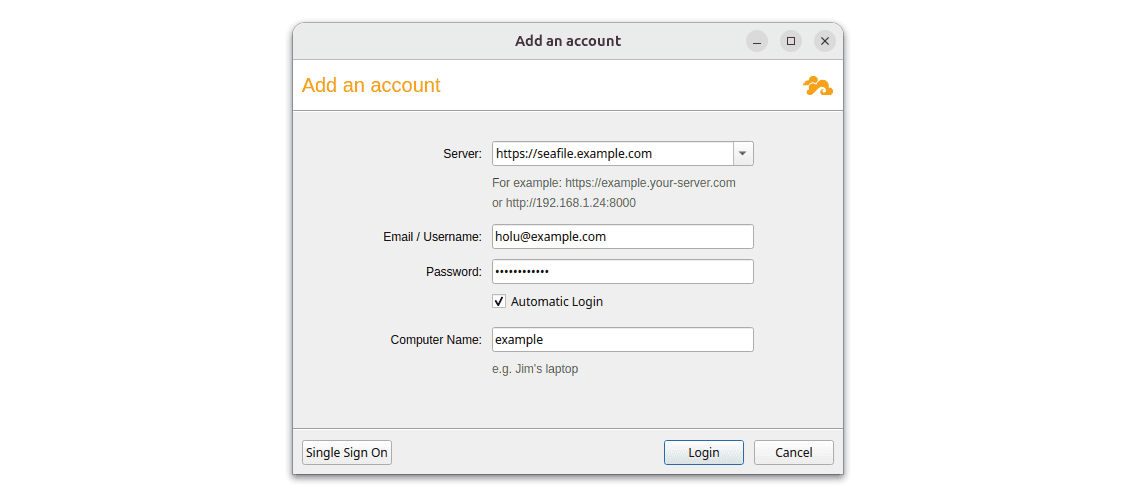Toggle the Automatic Login checkbox
The height and width of the screenshot is (503, 1125).
point(499,301)
